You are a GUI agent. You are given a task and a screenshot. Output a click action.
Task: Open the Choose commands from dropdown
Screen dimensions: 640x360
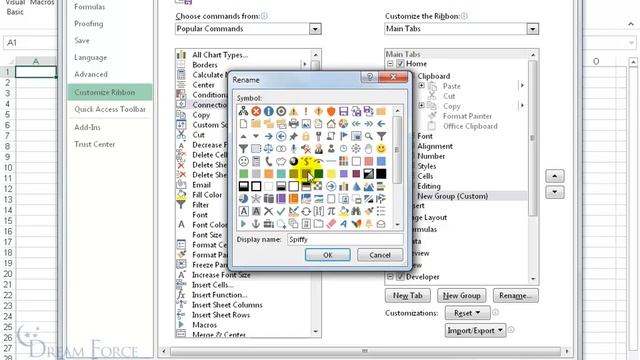coord(315,29)
